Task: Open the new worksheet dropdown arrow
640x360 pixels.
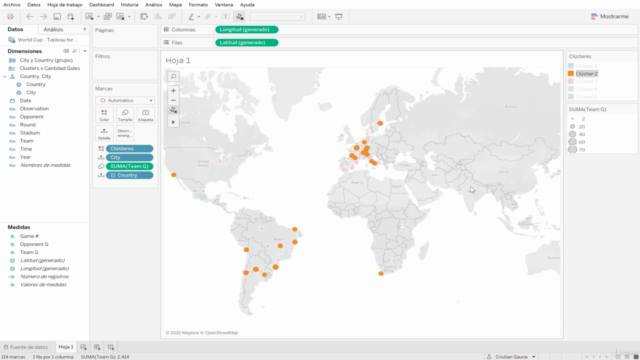Action: (x=98, y=17)
